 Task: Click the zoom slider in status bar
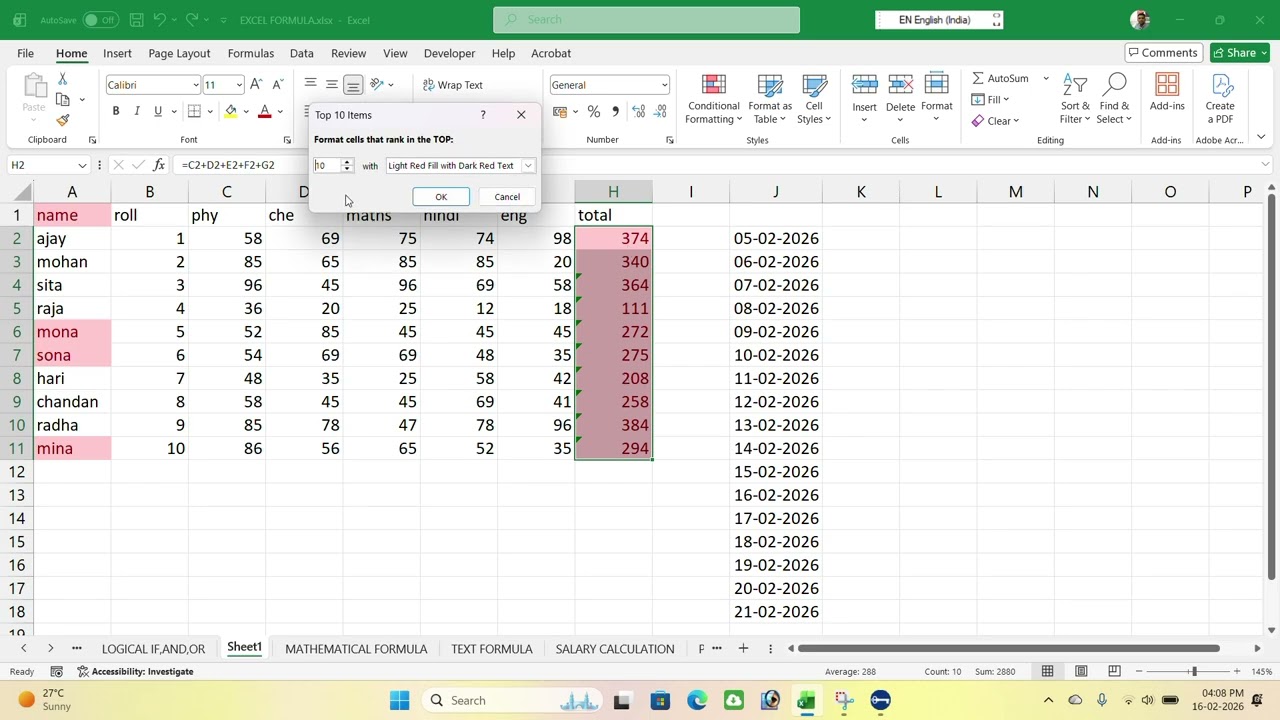(x=1193, y=671)
